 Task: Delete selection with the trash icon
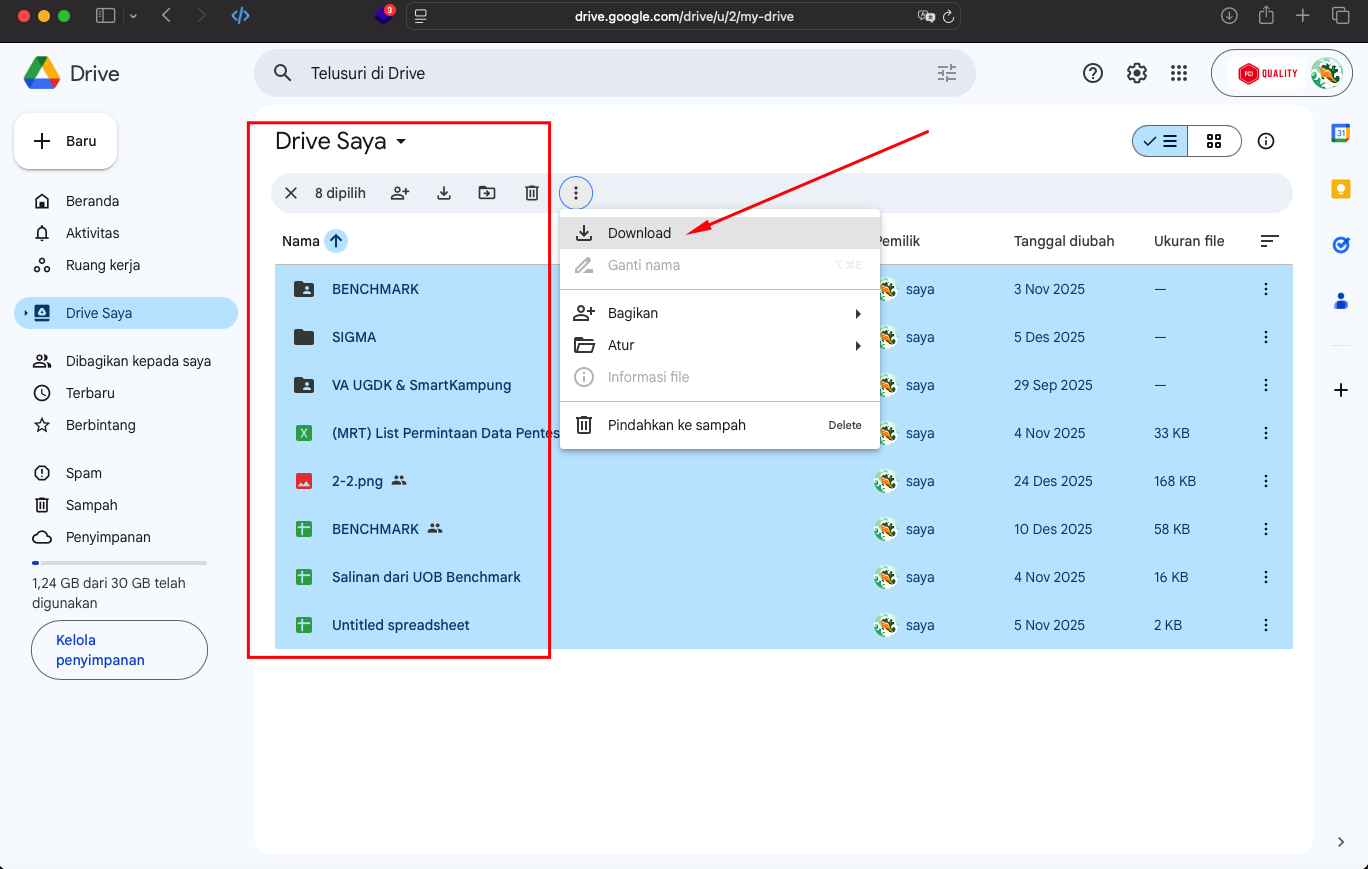(x=531, y=192)
